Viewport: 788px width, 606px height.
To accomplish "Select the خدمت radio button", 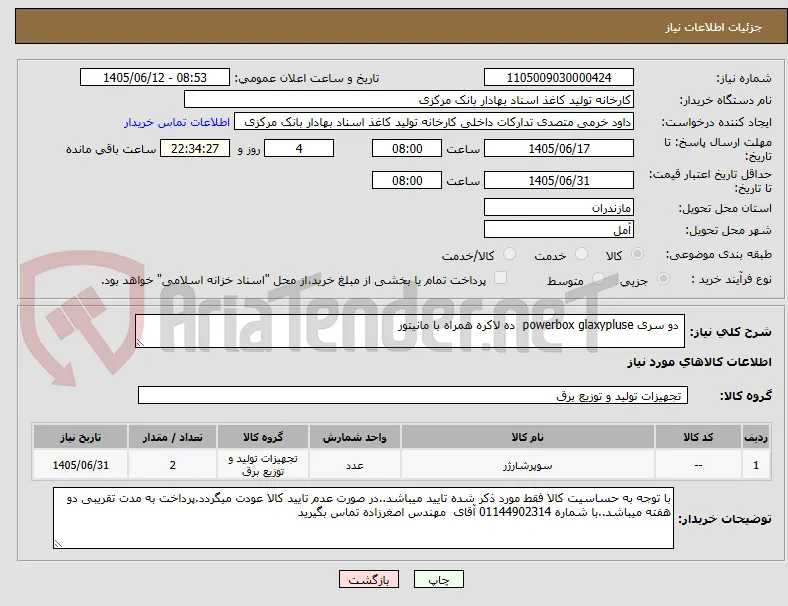I will point(581,254).
